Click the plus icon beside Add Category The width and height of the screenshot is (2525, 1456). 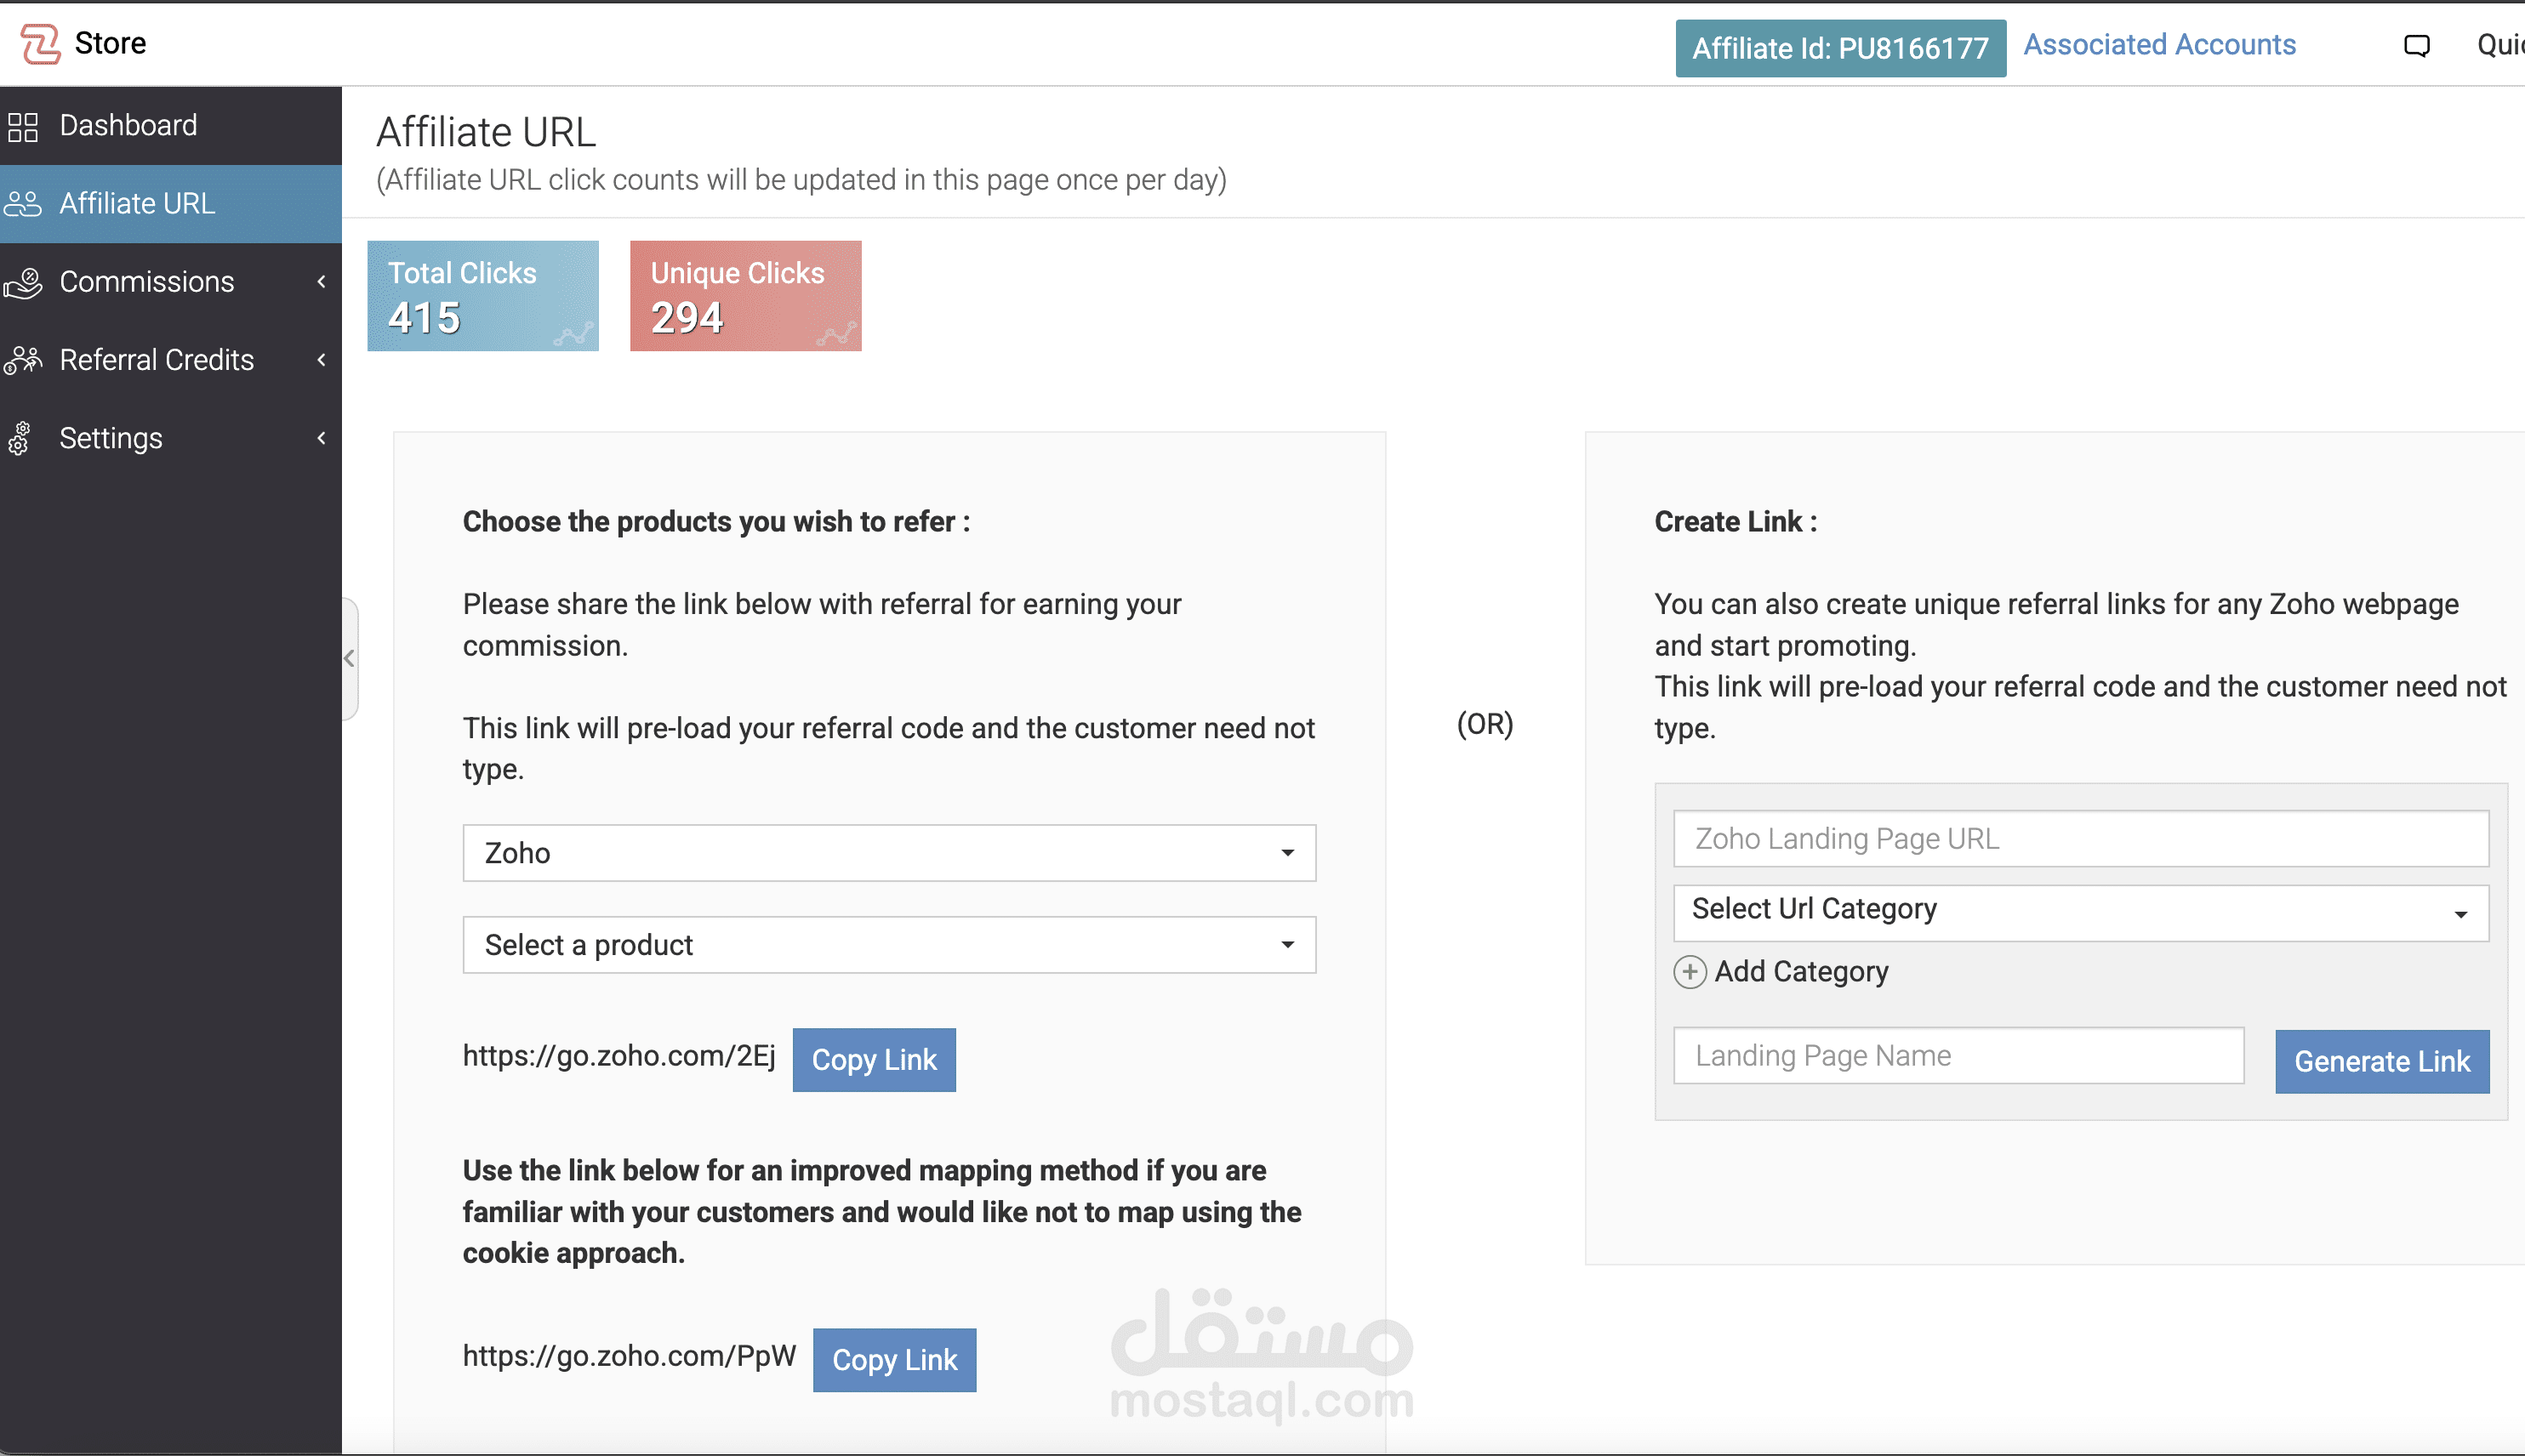click(x=1689, y=972)
